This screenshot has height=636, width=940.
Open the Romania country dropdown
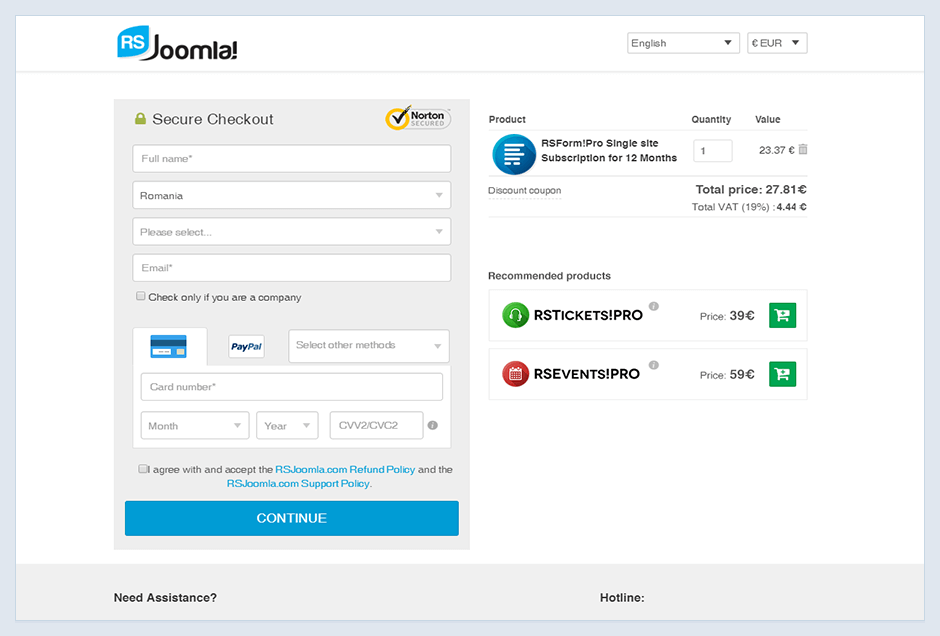tap(291, 196)
